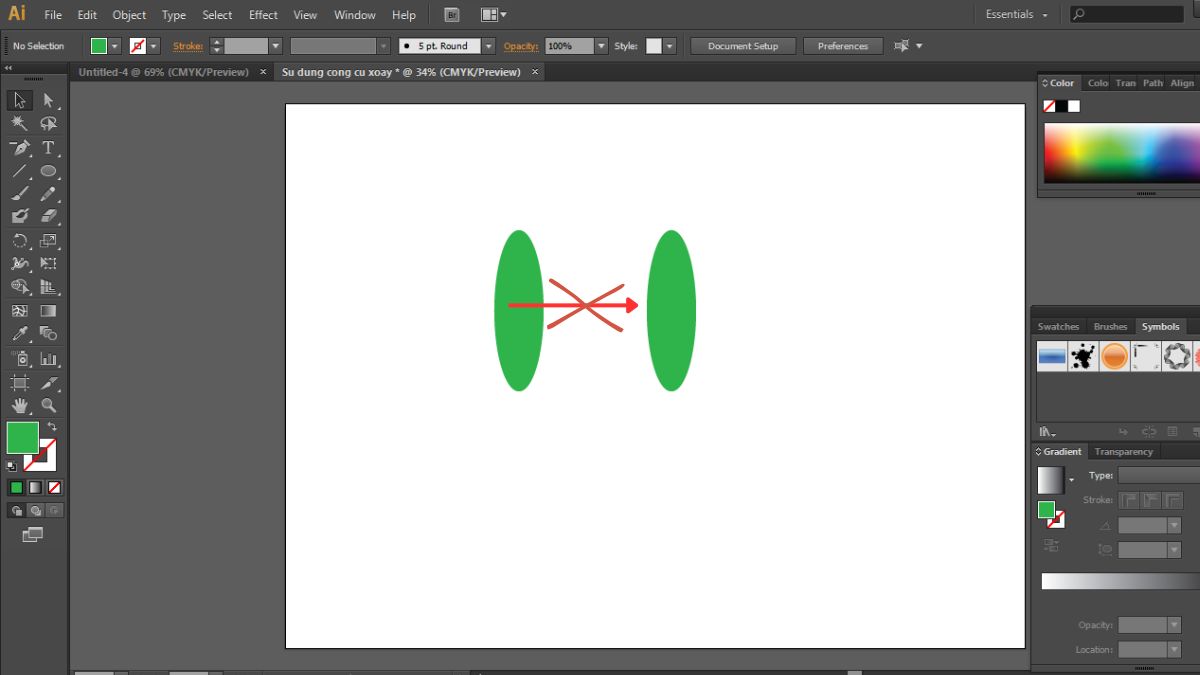Set paint mode to Gradient
Viewport: 1200px width, 675px height.
[35, 487]
